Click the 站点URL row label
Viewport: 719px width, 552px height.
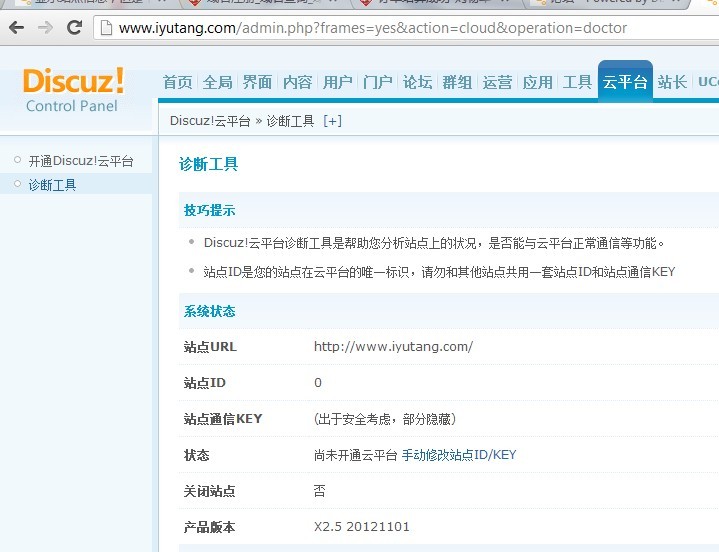[210, 347]
